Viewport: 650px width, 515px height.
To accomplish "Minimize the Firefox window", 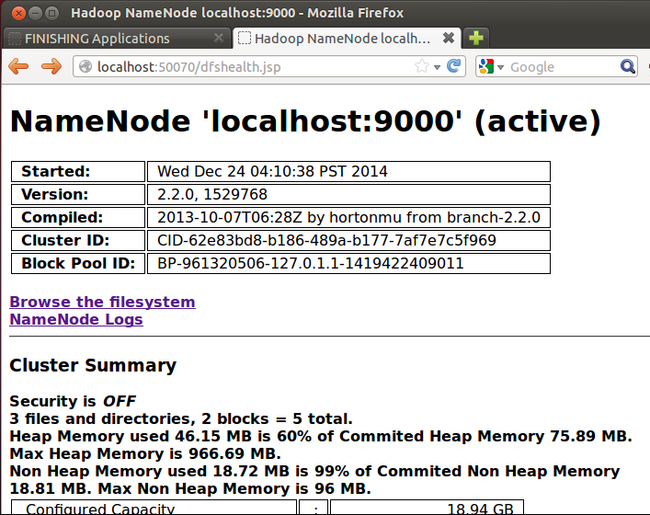I will [x=35, y=13].
